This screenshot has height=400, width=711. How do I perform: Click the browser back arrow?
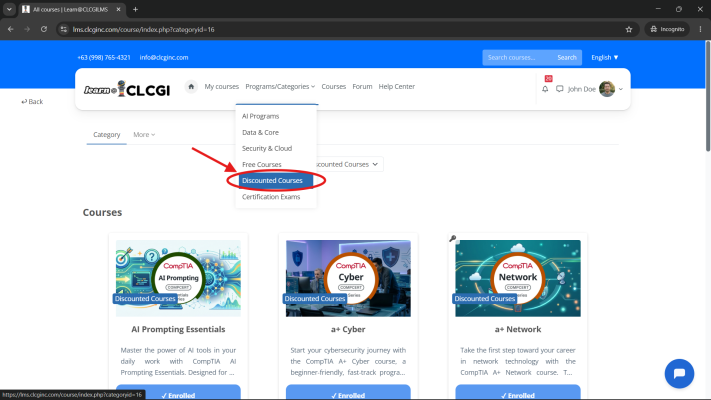[x=10, y=29]
